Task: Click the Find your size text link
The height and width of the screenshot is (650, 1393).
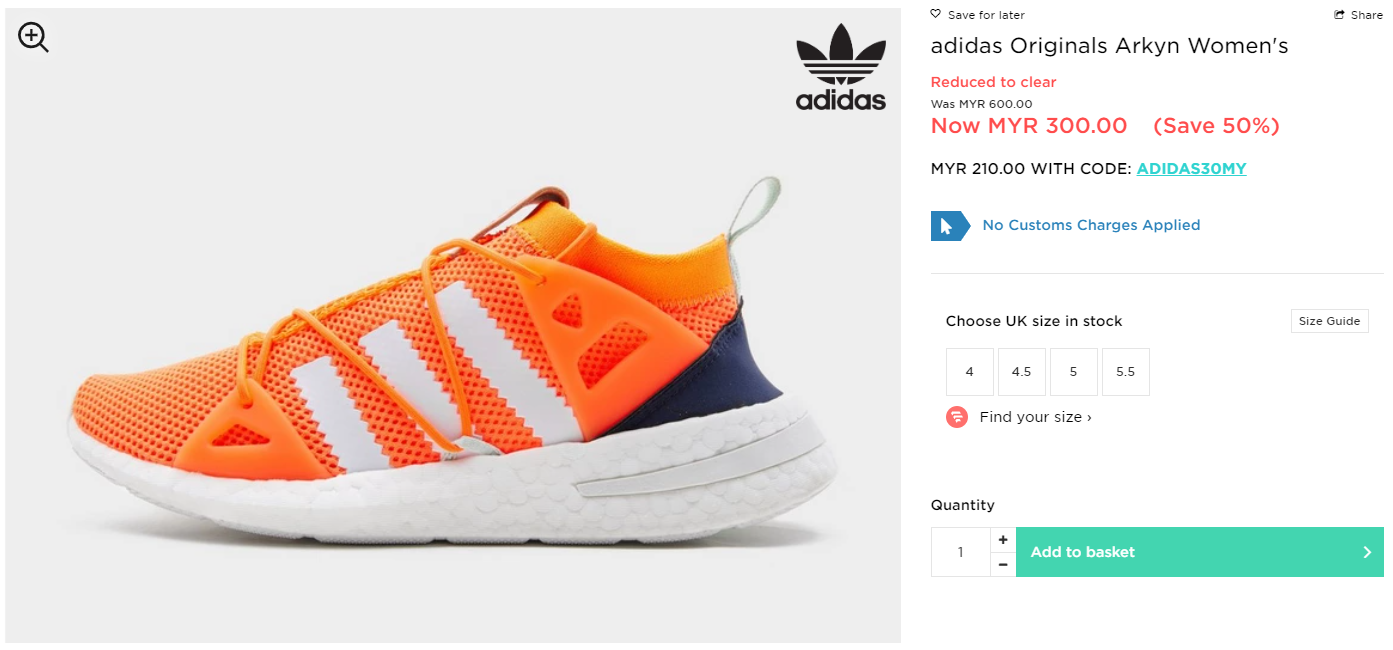Action: [1035, 417]
